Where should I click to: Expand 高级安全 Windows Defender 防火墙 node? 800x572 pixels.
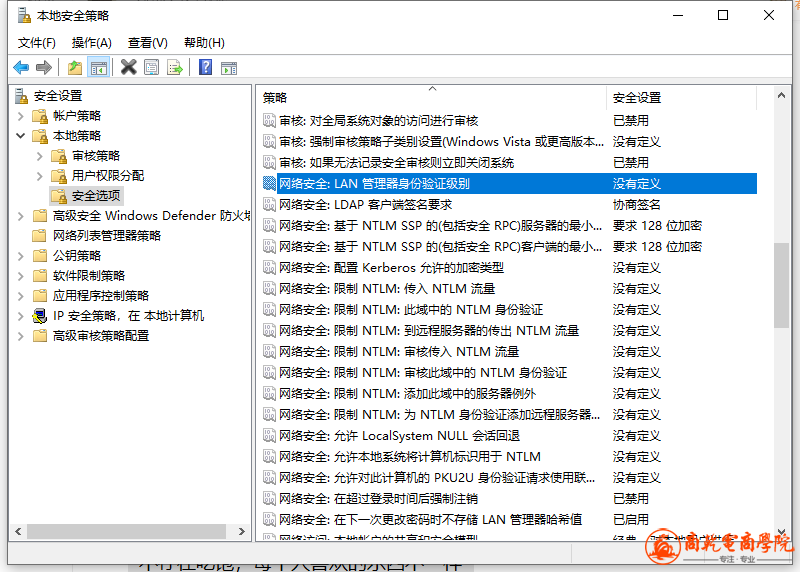(20, 216)
